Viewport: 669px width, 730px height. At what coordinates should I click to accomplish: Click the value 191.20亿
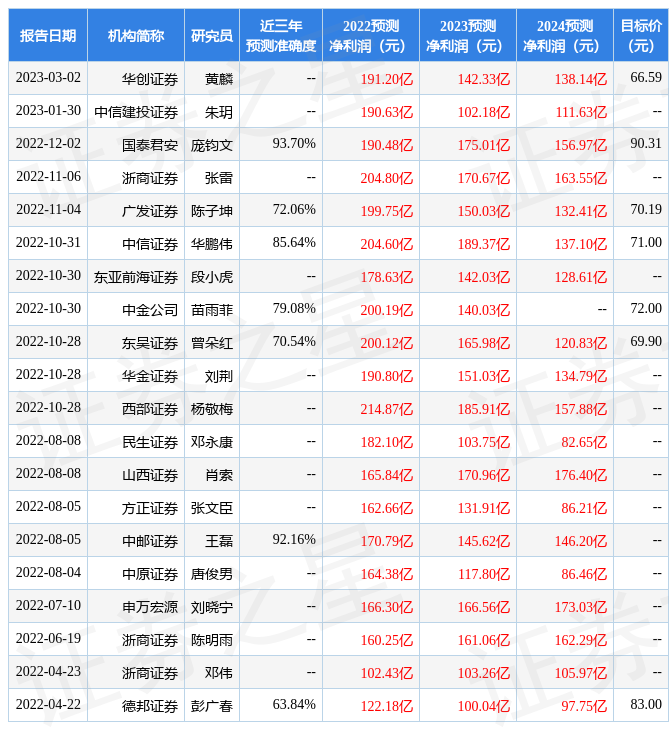tap(387, 79)
